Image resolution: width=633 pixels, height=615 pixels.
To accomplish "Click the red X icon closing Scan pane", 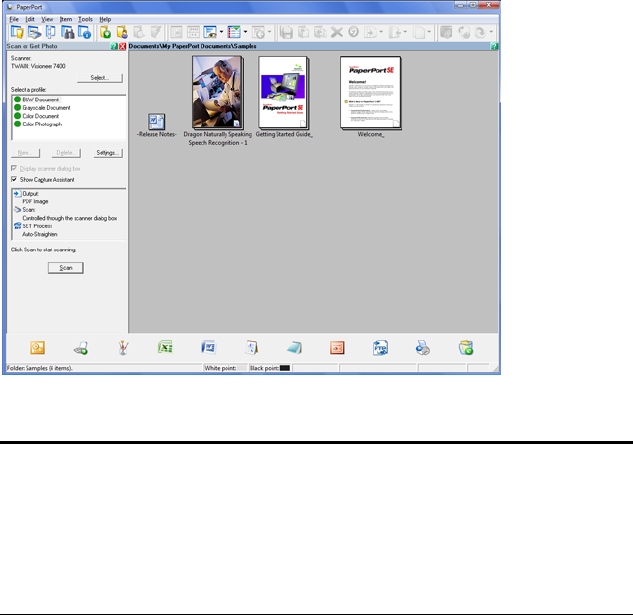I will 122,48.
